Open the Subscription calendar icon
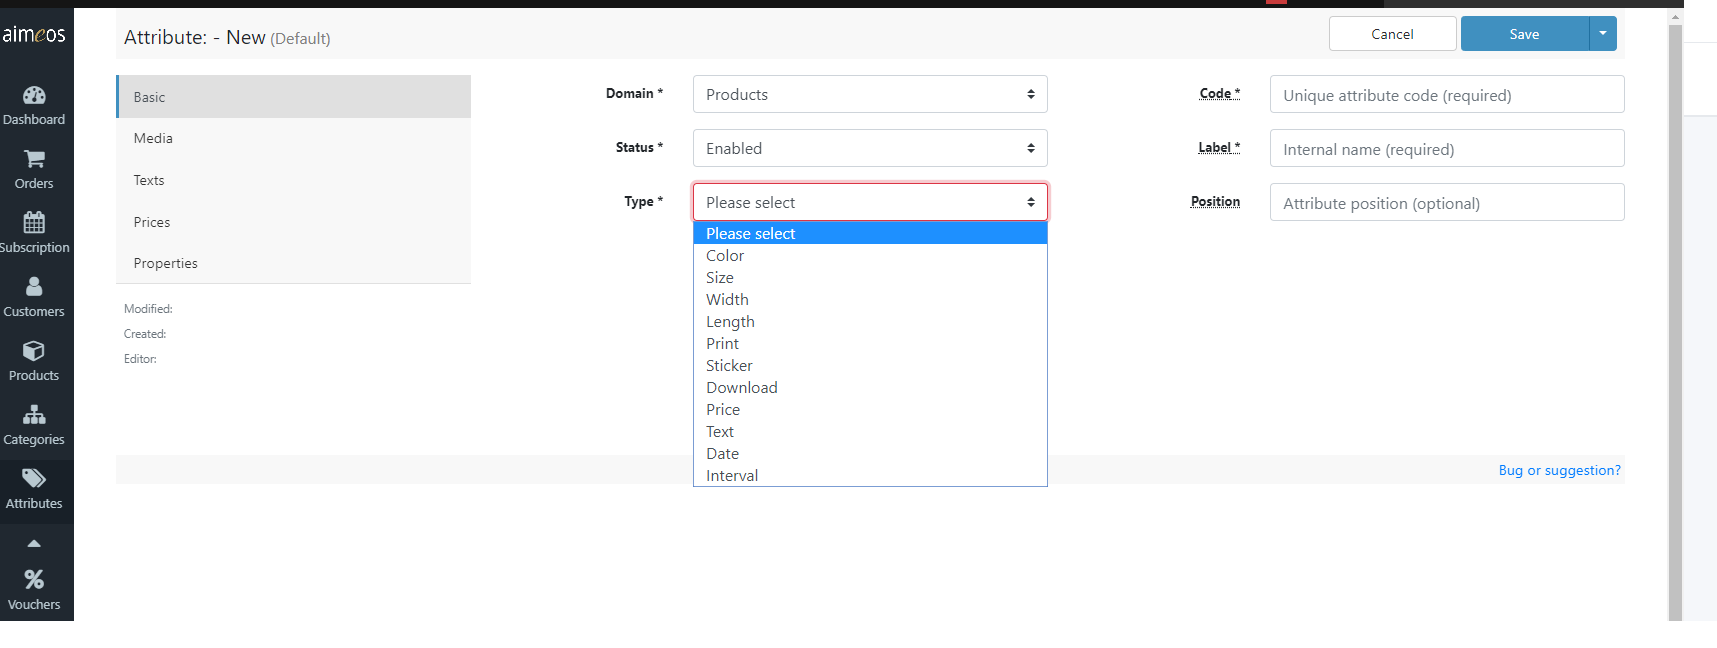 34,222
